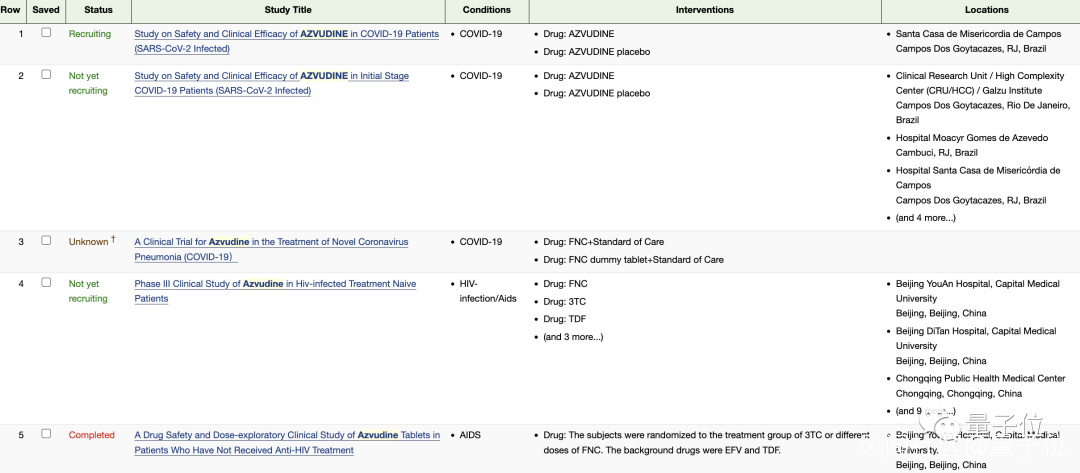Open Phase III Azvudine HIV-infected study link
The height and width of the screenshot is (473, 1080).
[275, 291]
